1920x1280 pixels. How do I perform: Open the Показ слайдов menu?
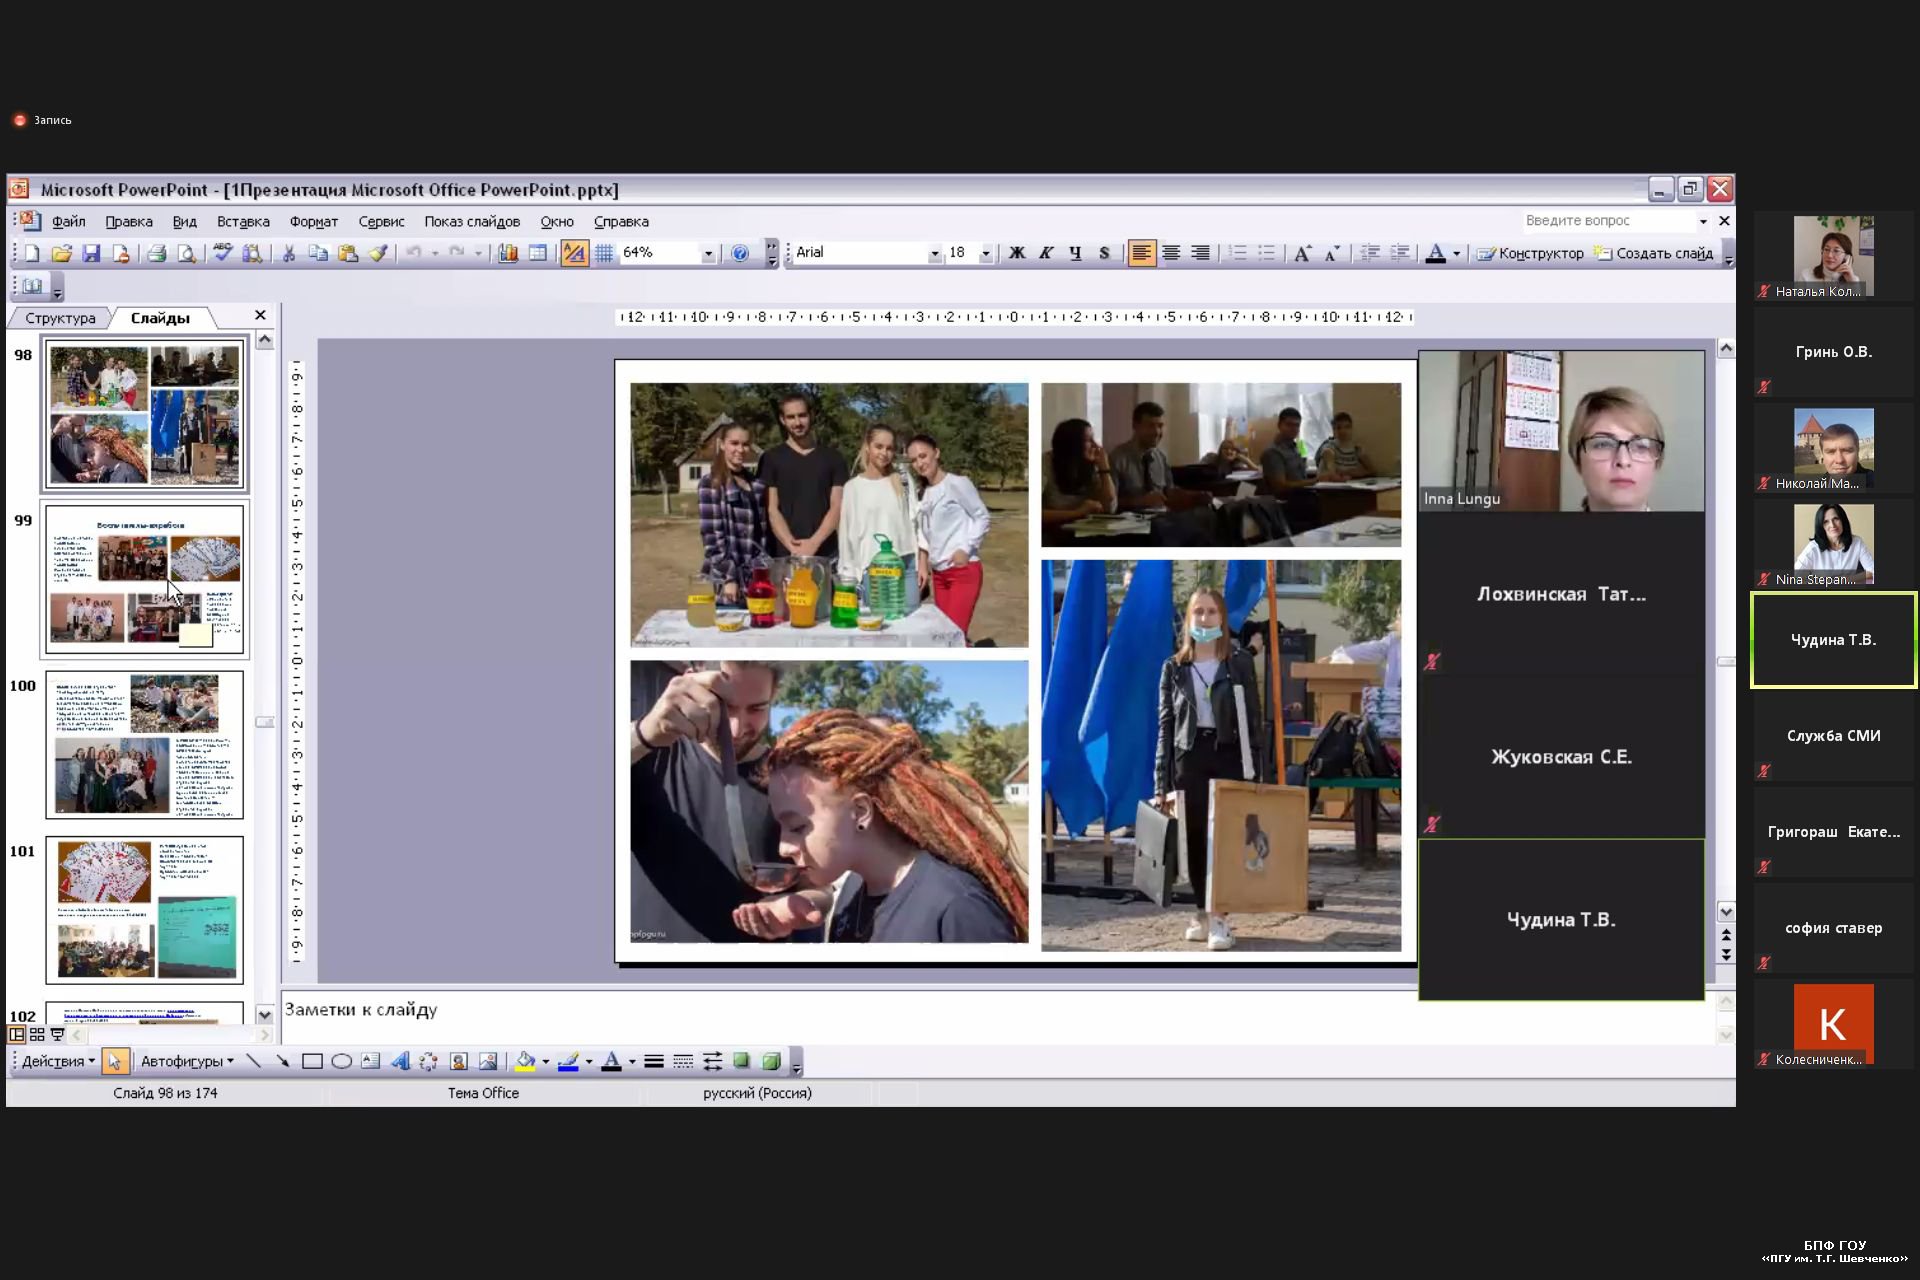click(472, 222)
